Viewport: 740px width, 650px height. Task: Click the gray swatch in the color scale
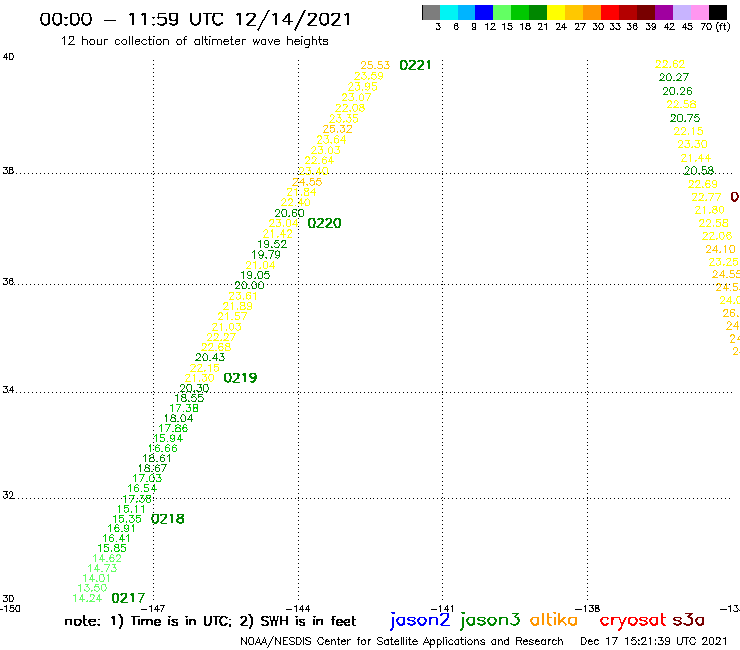coord(431,12)
